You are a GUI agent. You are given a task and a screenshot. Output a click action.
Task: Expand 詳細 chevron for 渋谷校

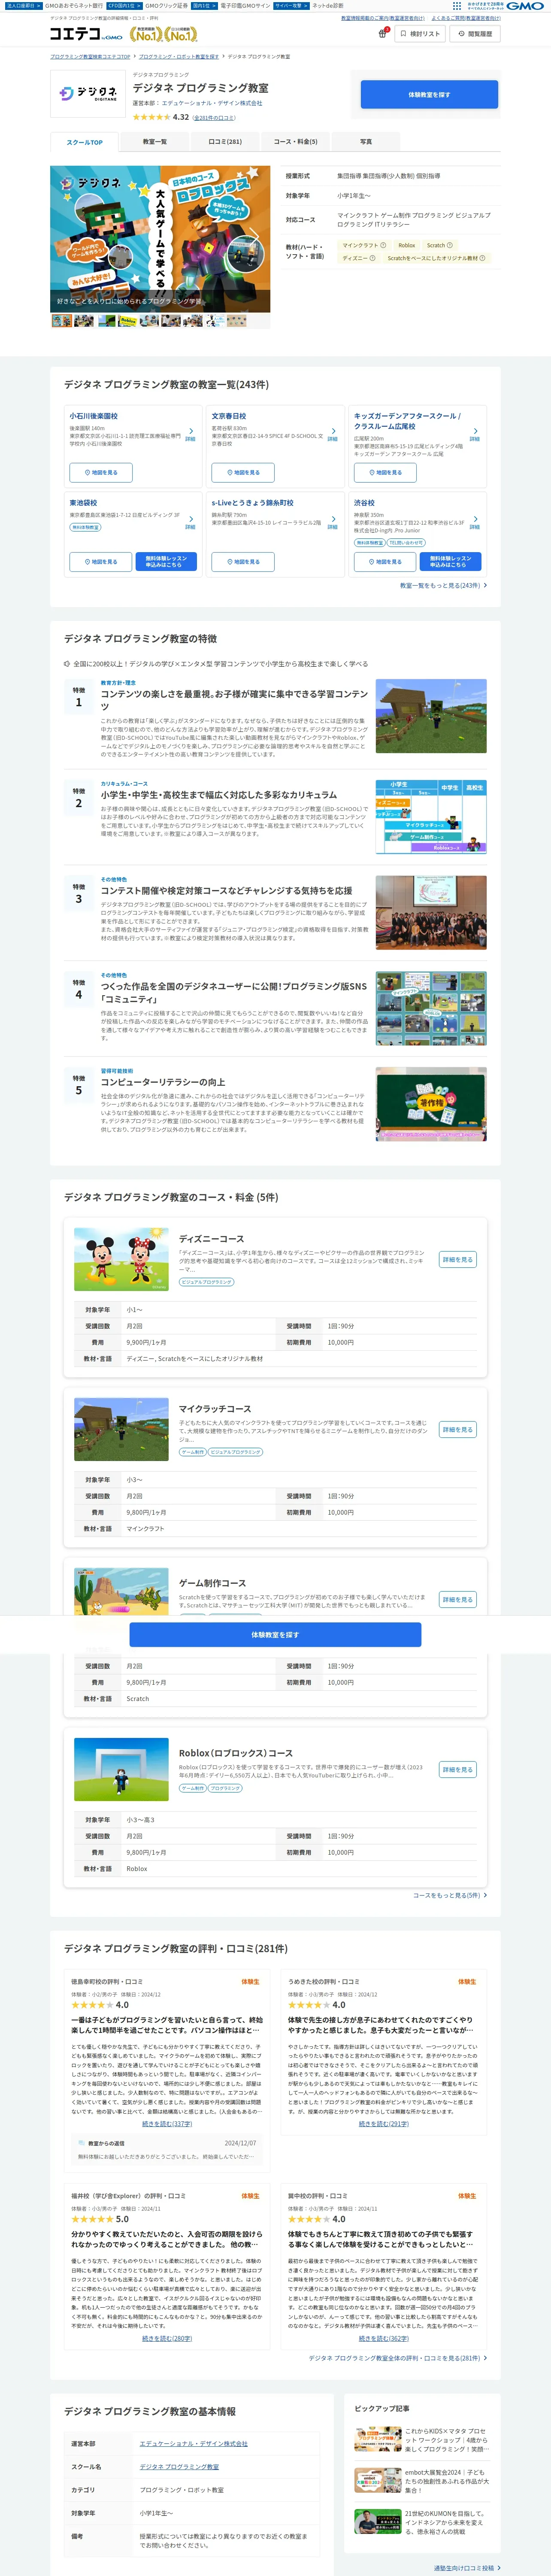point(474,521)
